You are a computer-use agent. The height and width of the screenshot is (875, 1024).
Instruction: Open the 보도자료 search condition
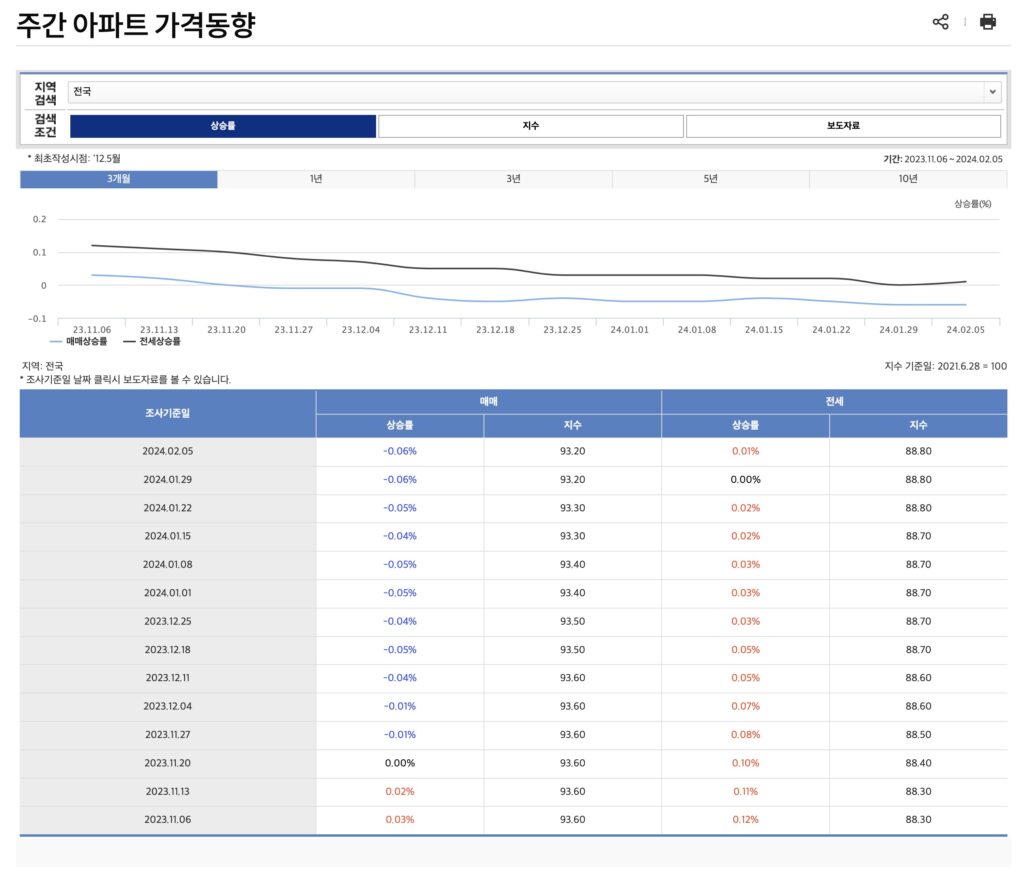843,126
